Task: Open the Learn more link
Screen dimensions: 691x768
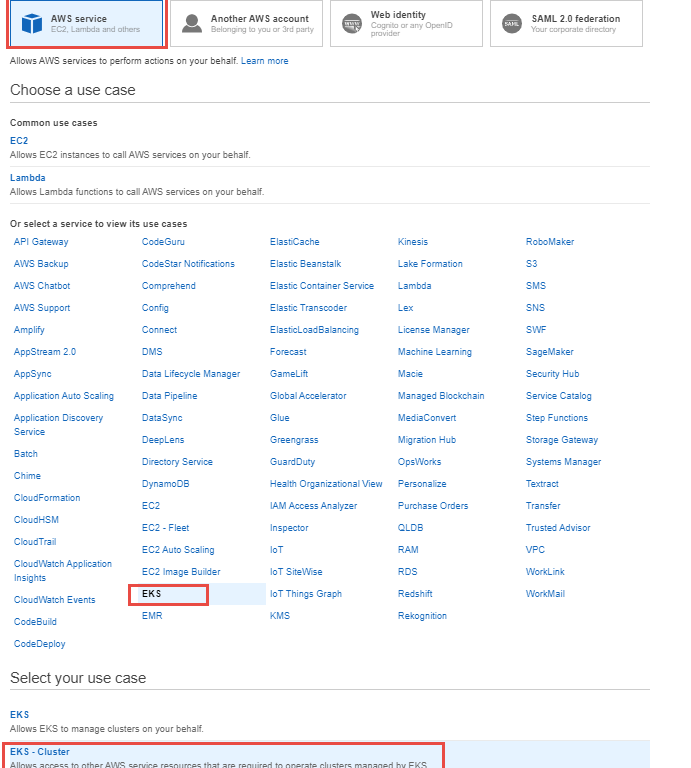Action: click(264, 61)
